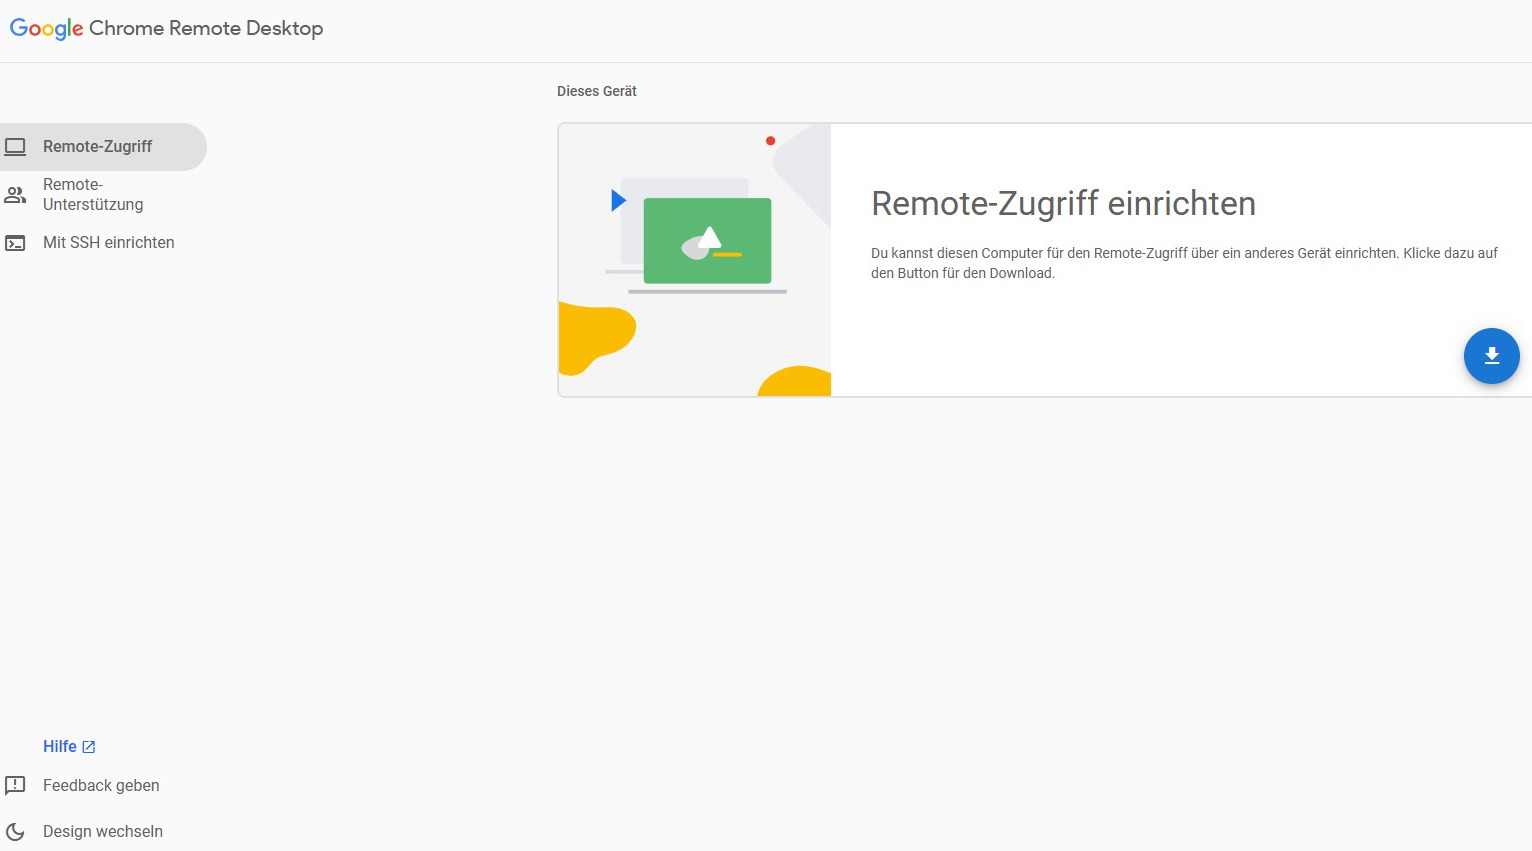Viewport: 1532px width, 851px height.
Task: Click the Google Chrome Remote Desktop logo
Action: 166,28
